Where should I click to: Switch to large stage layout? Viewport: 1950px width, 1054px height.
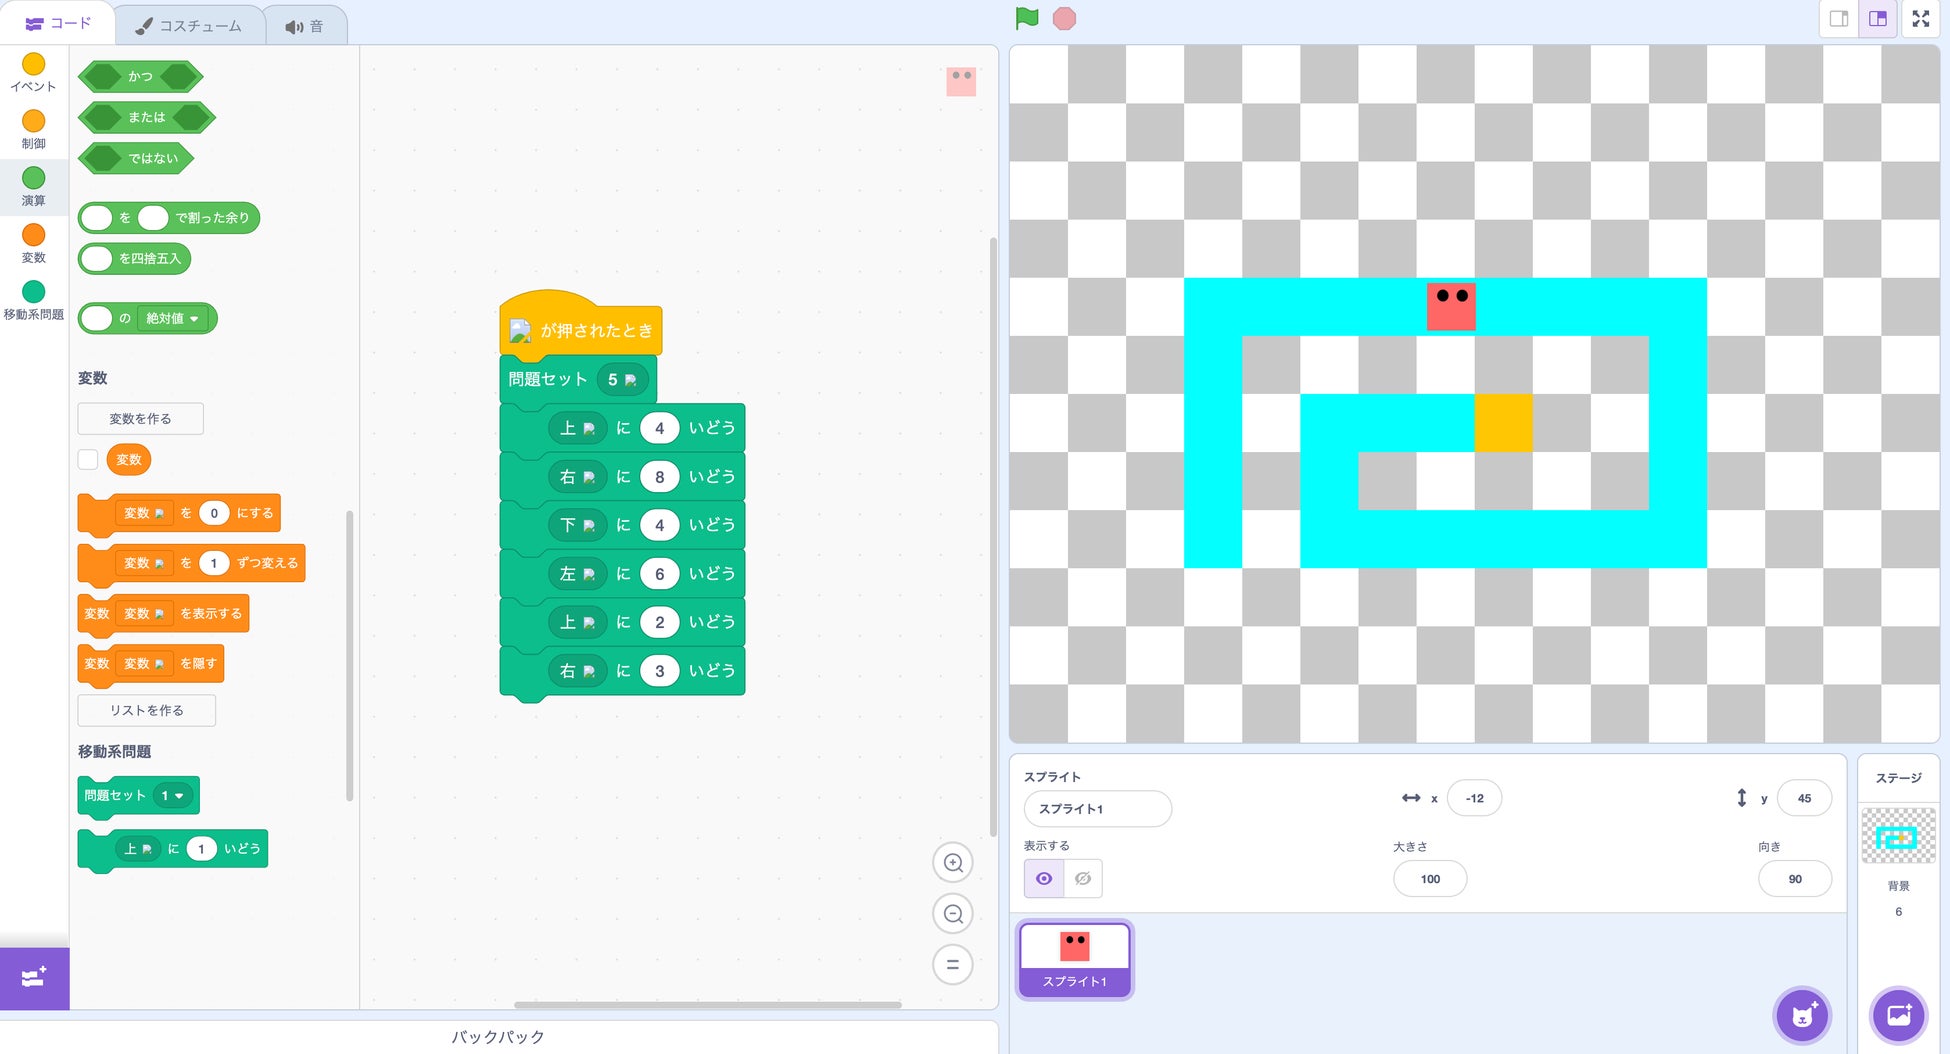point(1878,19)
